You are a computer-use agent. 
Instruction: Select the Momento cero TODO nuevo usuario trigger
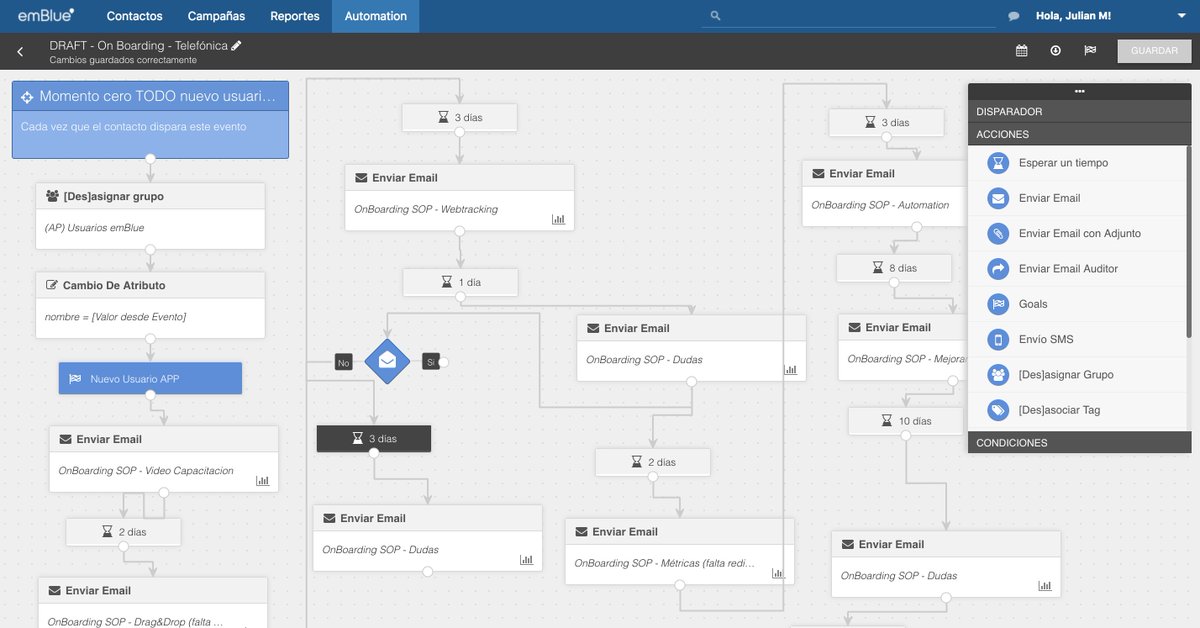click(x=150, y=119)
